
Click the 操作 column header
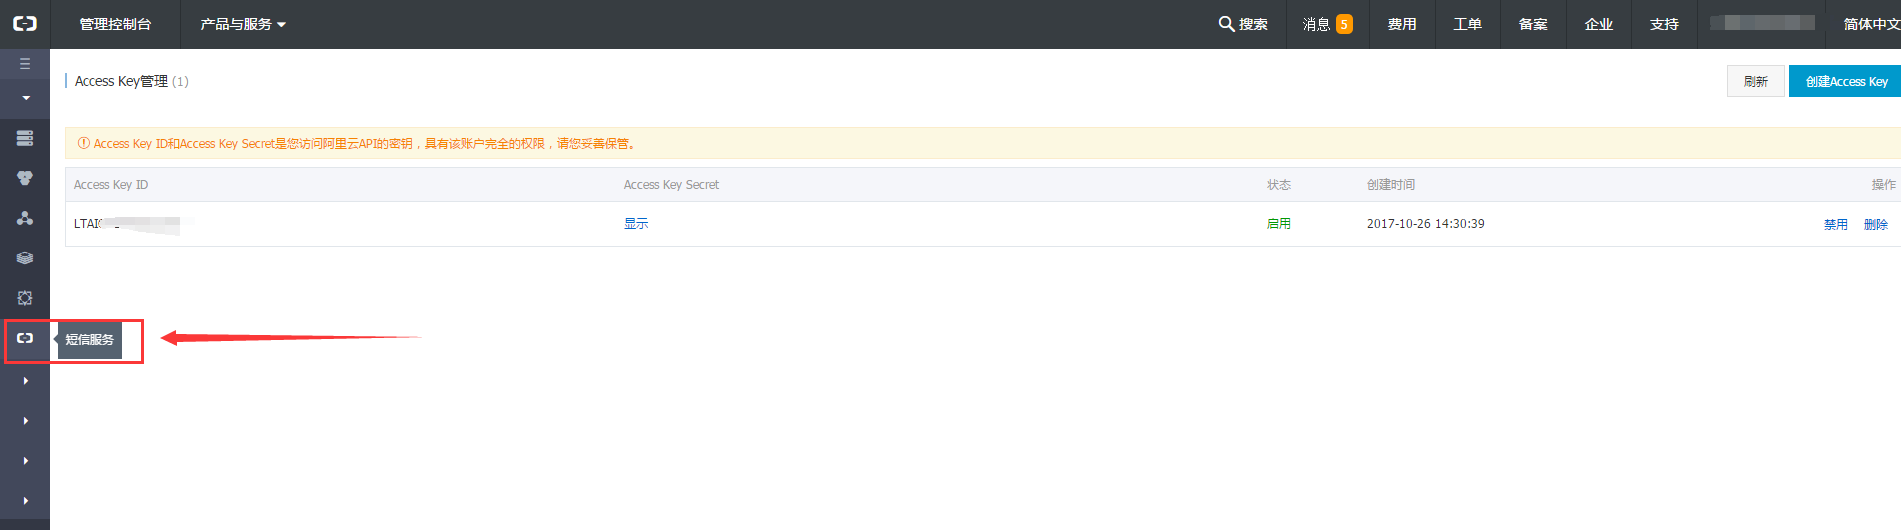pyautogui.click(x=1883, y=185)
